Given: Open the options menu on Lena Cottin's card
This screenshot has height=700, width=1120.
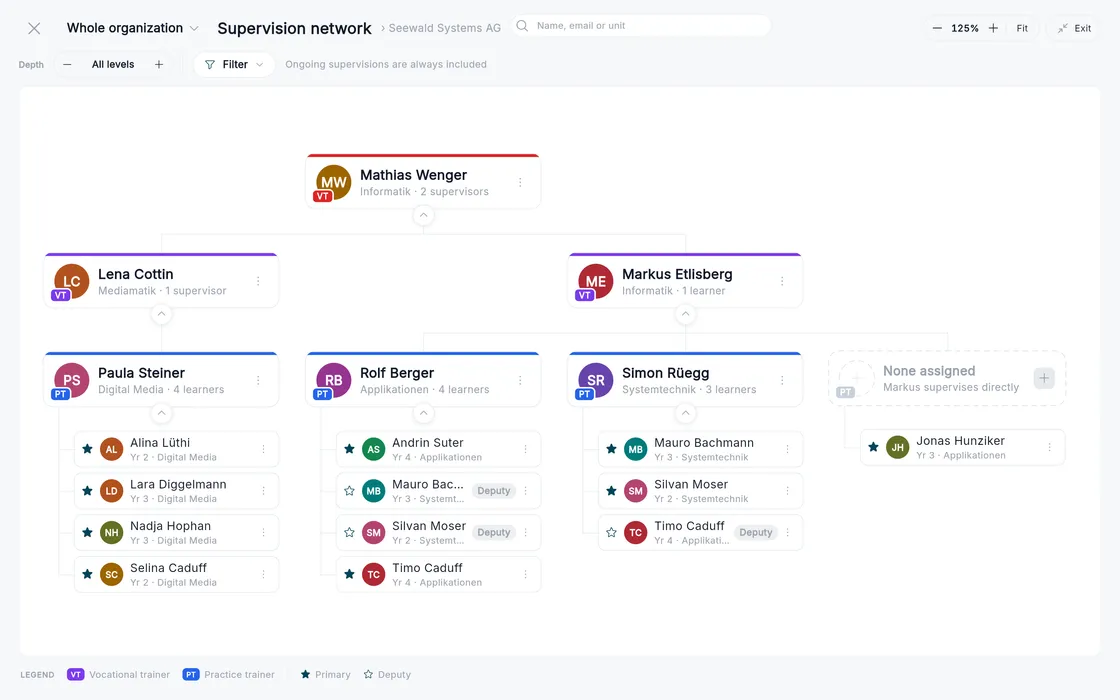Looking at the screenshot, I should 258,281.
